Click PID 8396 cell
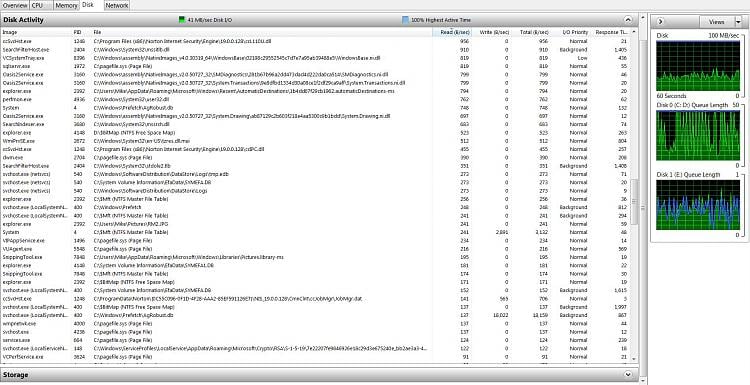 tap(79, 58)
